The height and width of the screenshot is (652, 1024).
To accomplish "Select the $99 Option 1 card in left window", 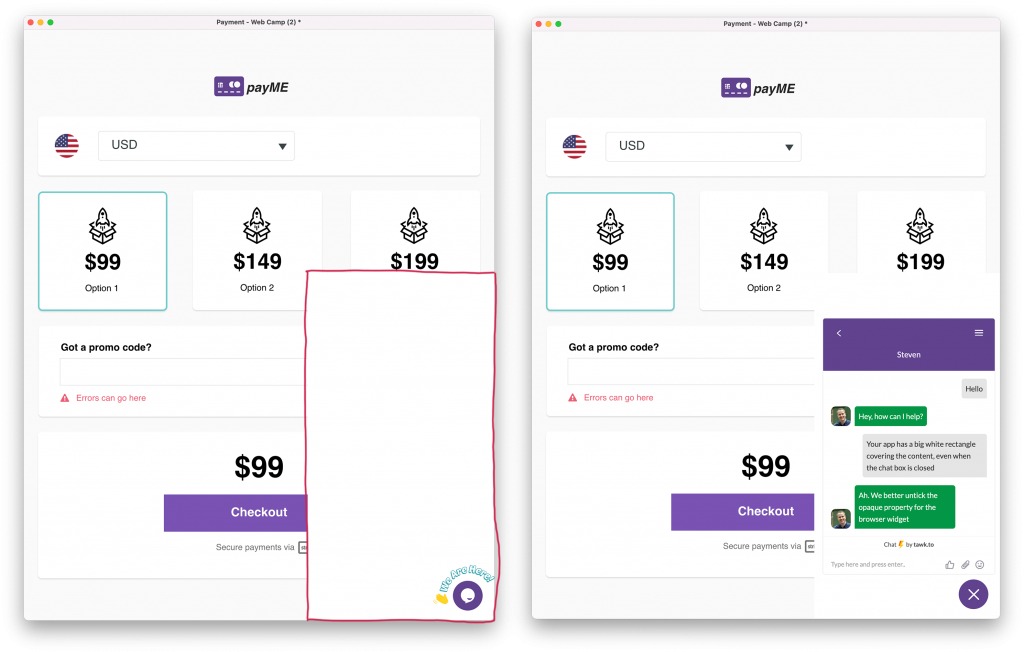I will pyautogui.click(x=103, y=251).
